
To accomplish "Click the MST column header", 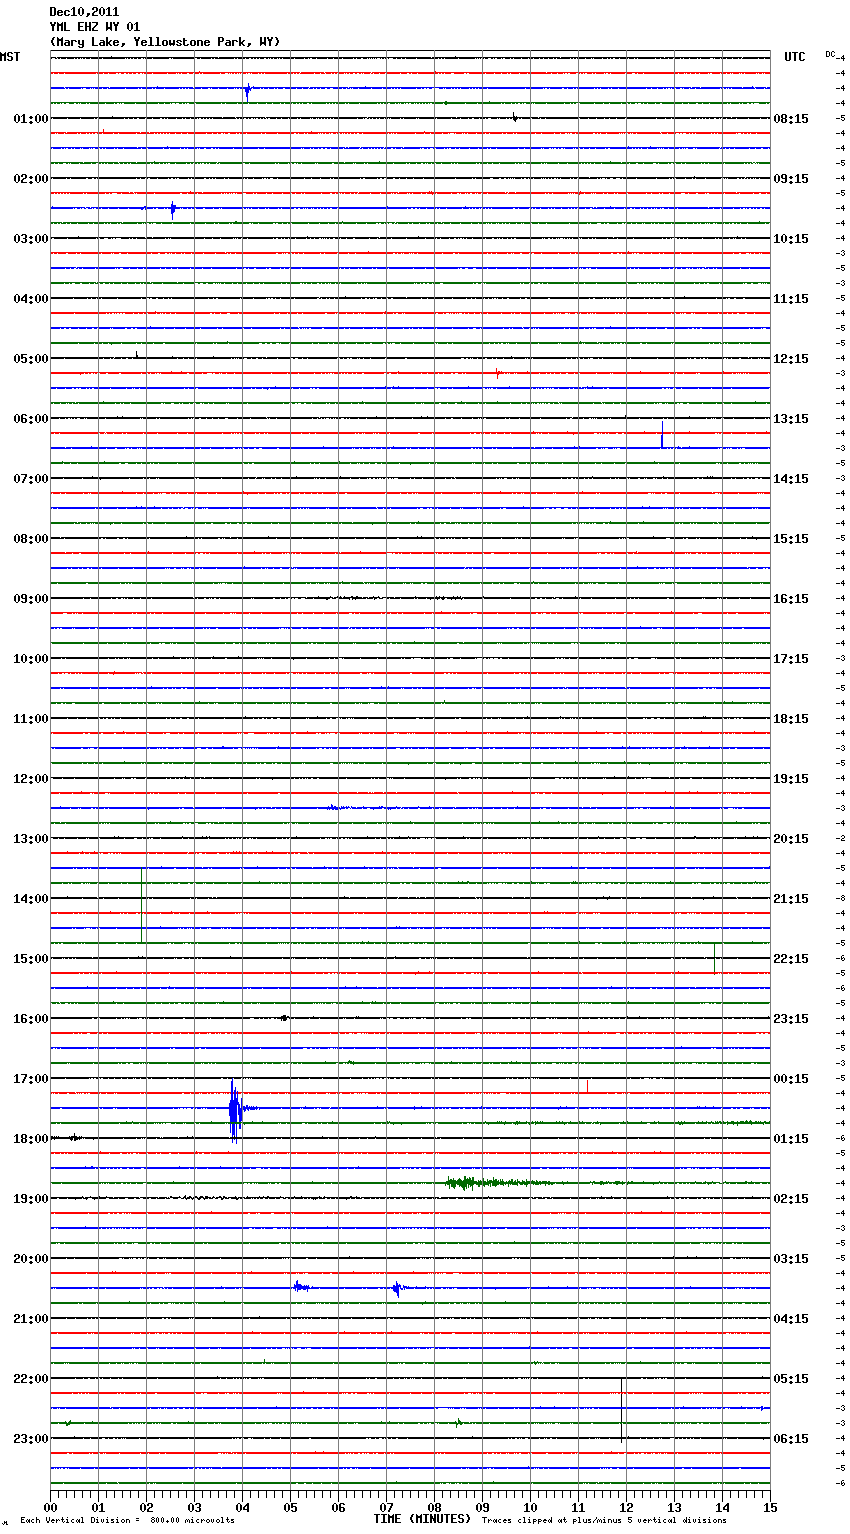I will tap(10, 57).
